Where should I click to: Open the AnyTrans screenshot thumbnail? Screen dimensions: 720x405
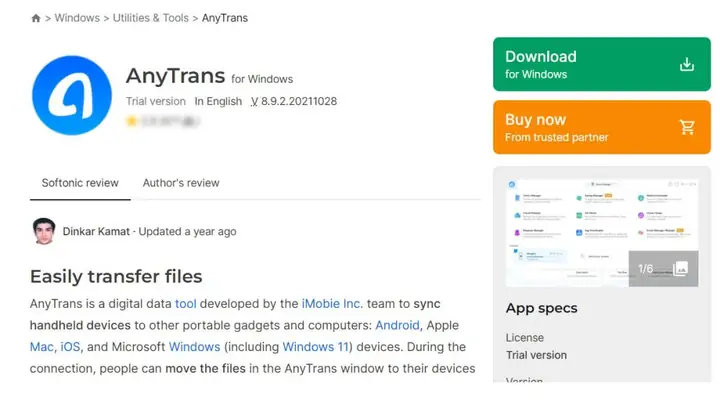(x=602, y=233)
